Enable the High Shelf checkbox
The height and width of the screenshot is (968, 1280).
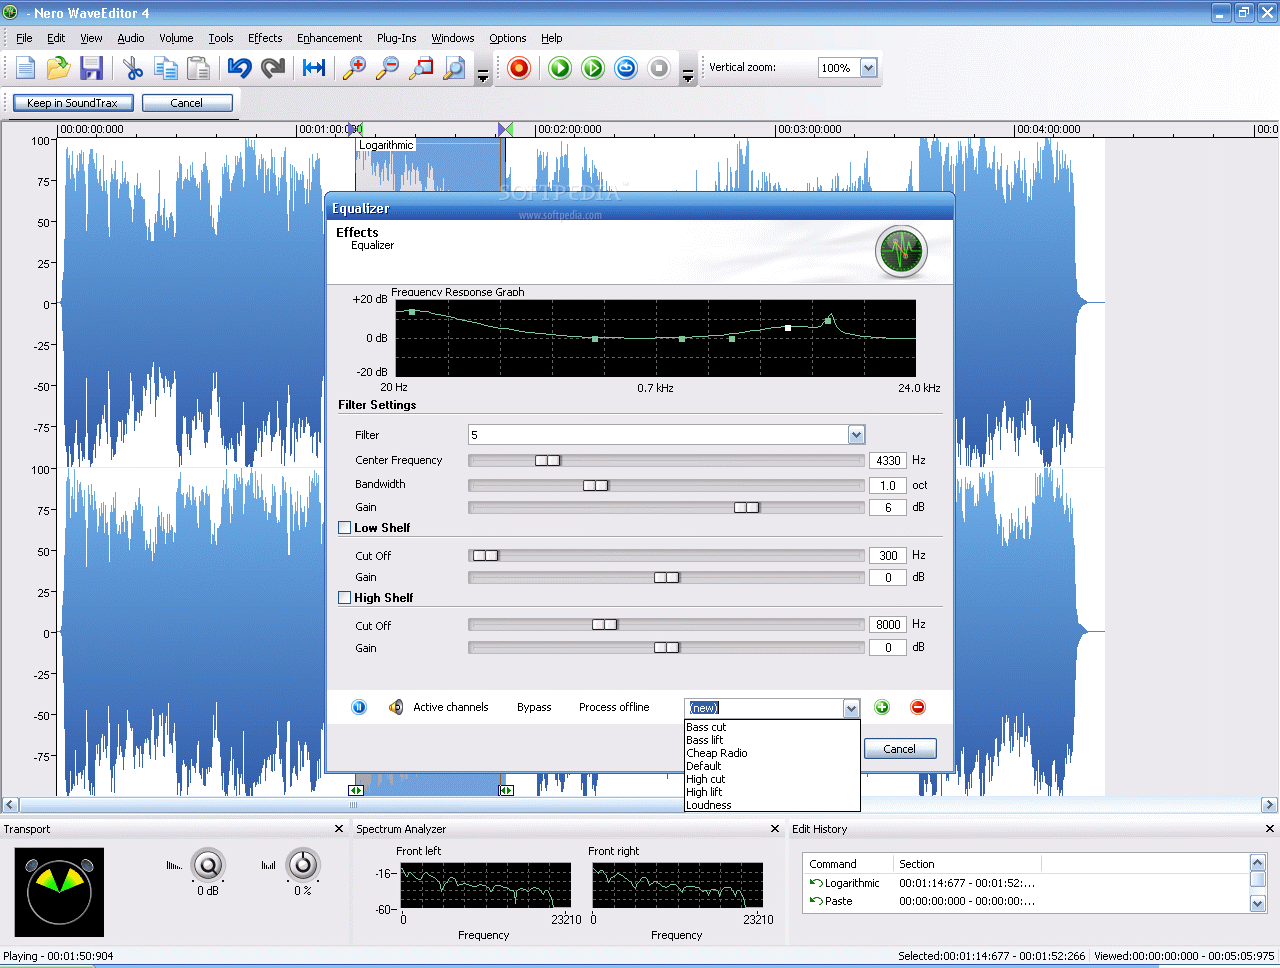click(x=345, y=598)
